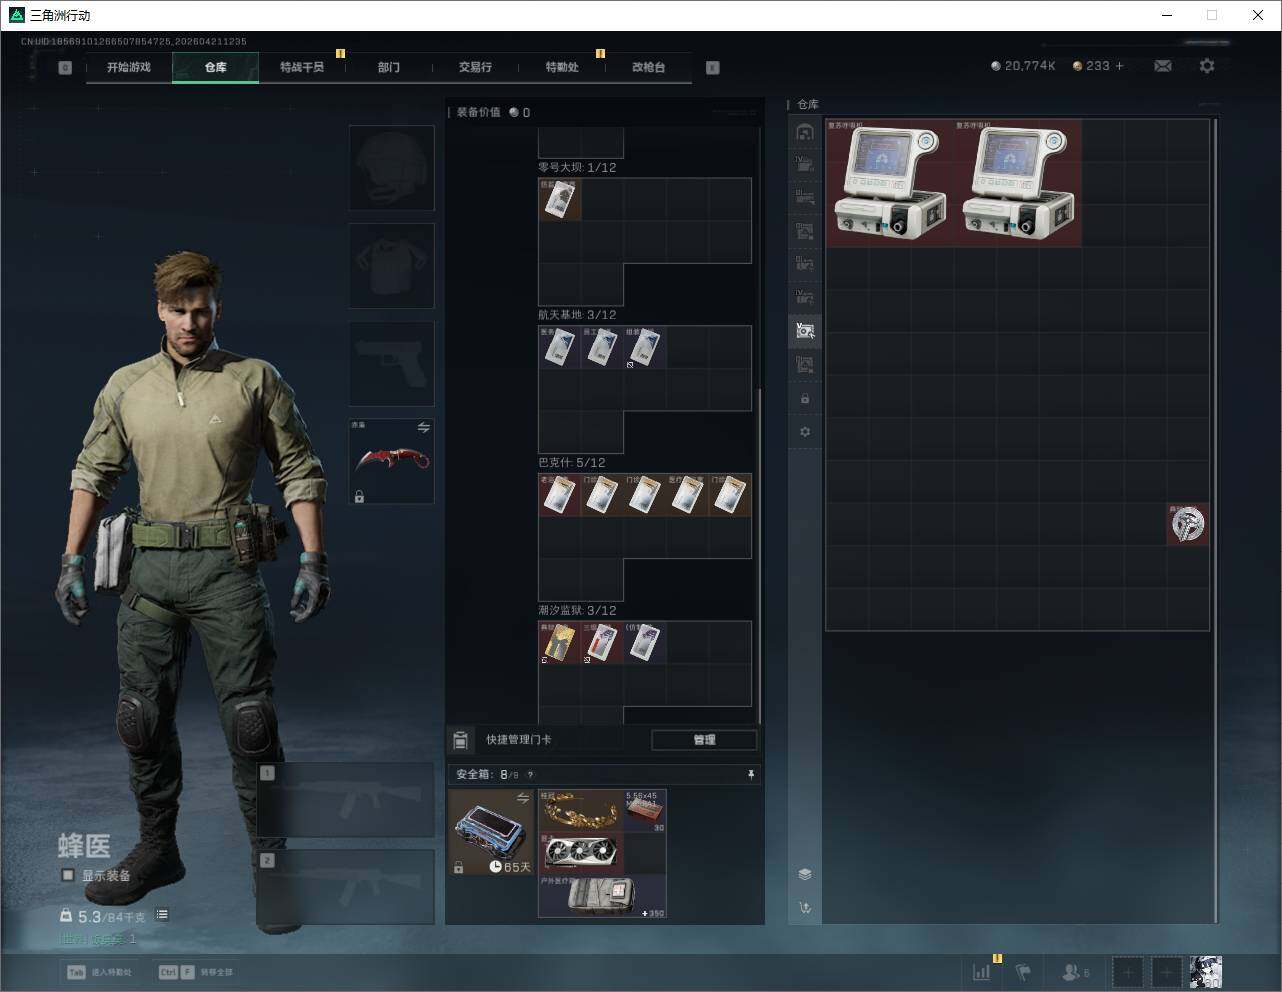
Task: Select the first resuscitation machine in warehouse
Action: tap(889, 183)
